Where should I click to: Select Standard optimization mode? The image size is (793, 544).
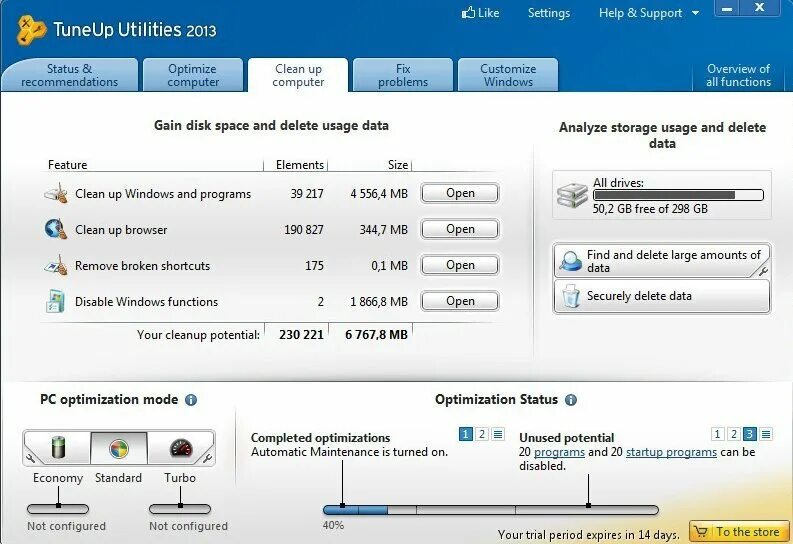pyautogui.click(x=119, y=448)
